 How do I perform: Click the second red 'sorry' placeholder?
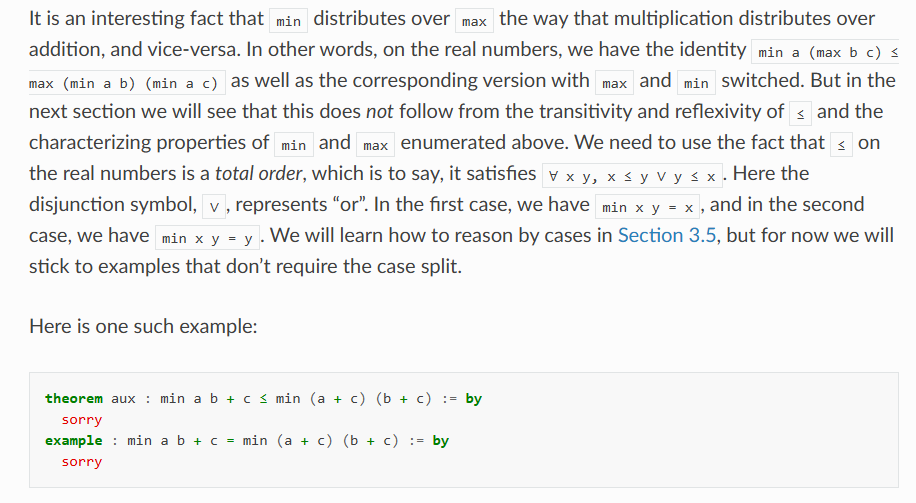pyautogui.click(x=82, y=462)
